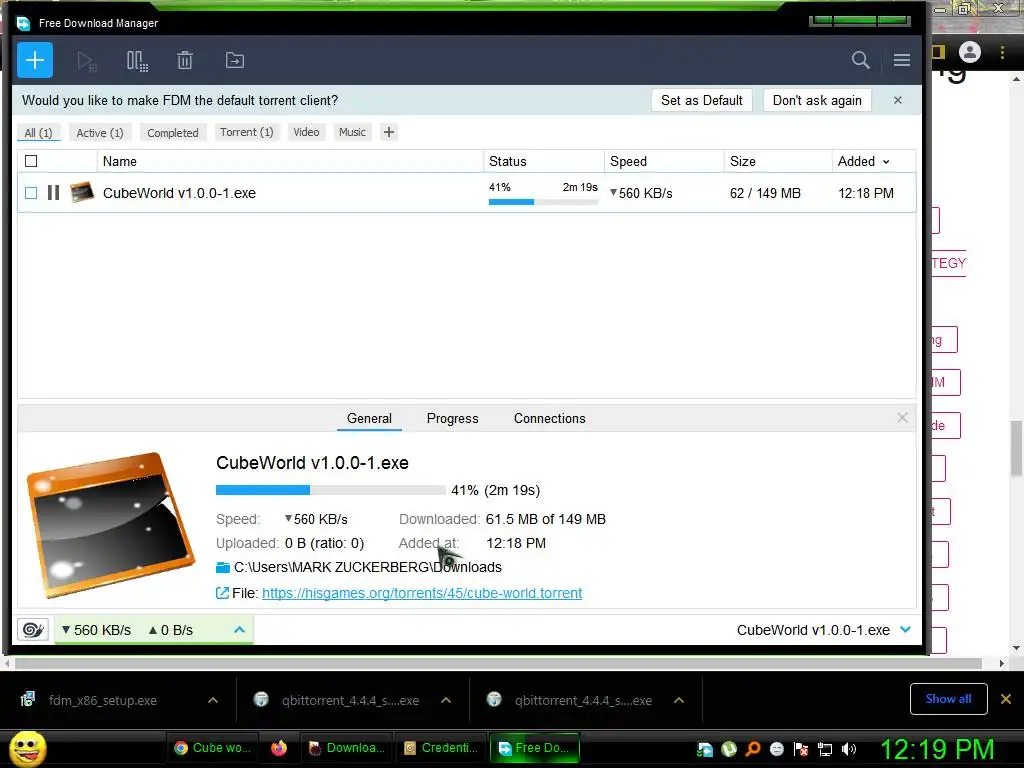
Task: Click the flag security tray icon
Action: click(x=801, y=749)
